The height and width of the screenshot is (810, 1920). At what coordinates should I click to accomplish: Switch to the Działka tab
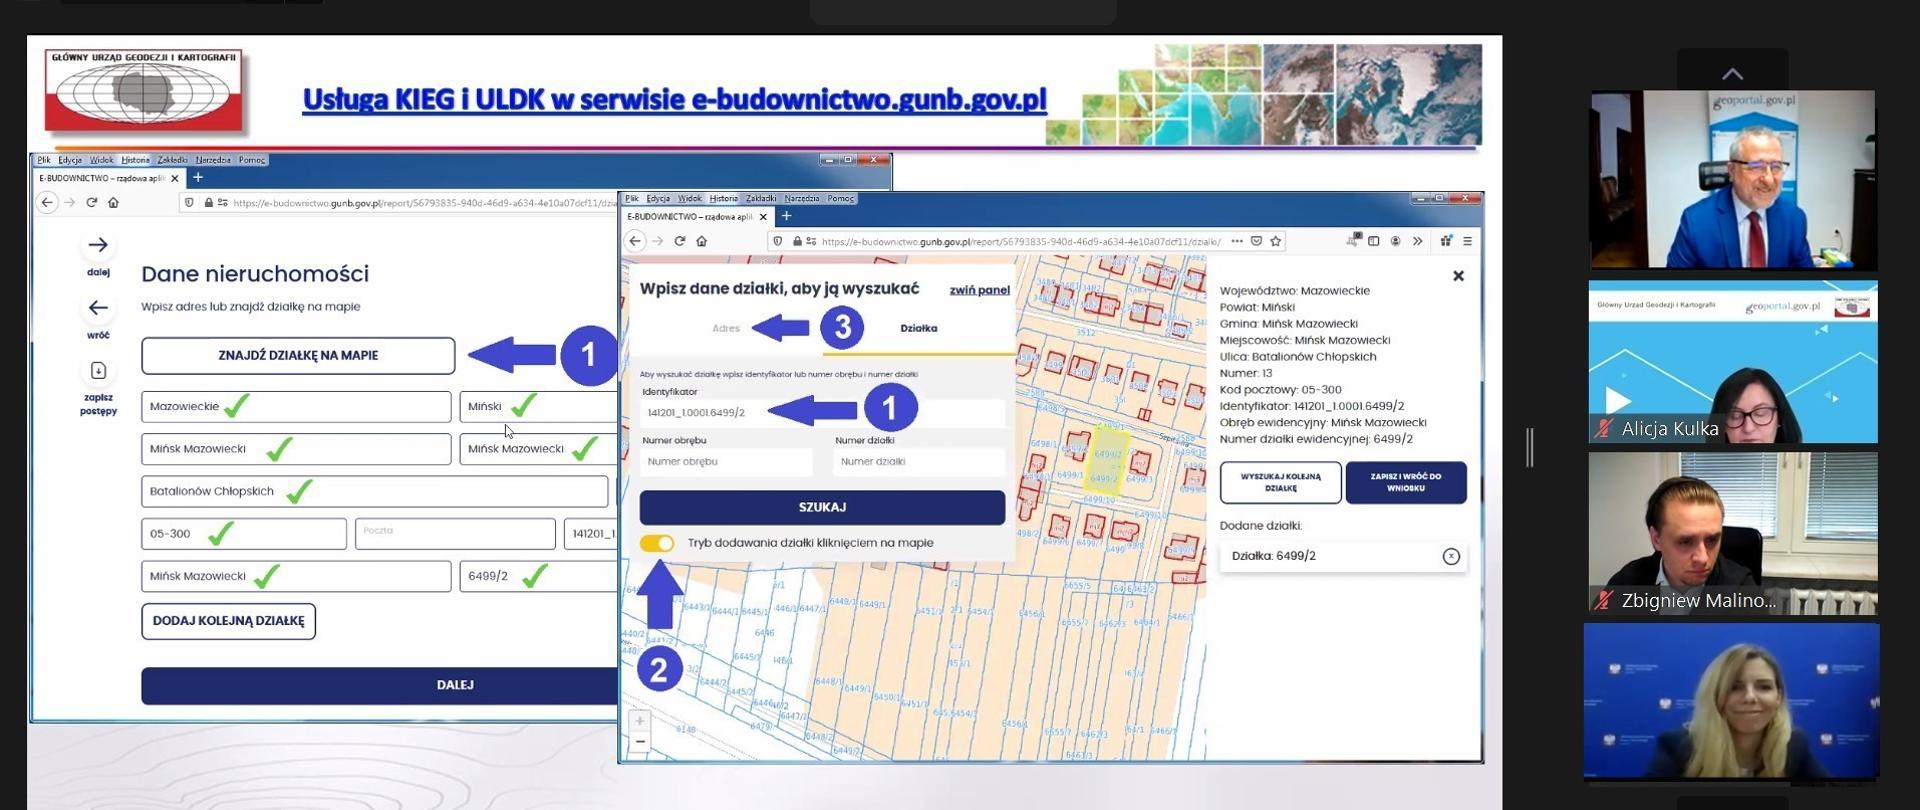[x=918, y=328]
